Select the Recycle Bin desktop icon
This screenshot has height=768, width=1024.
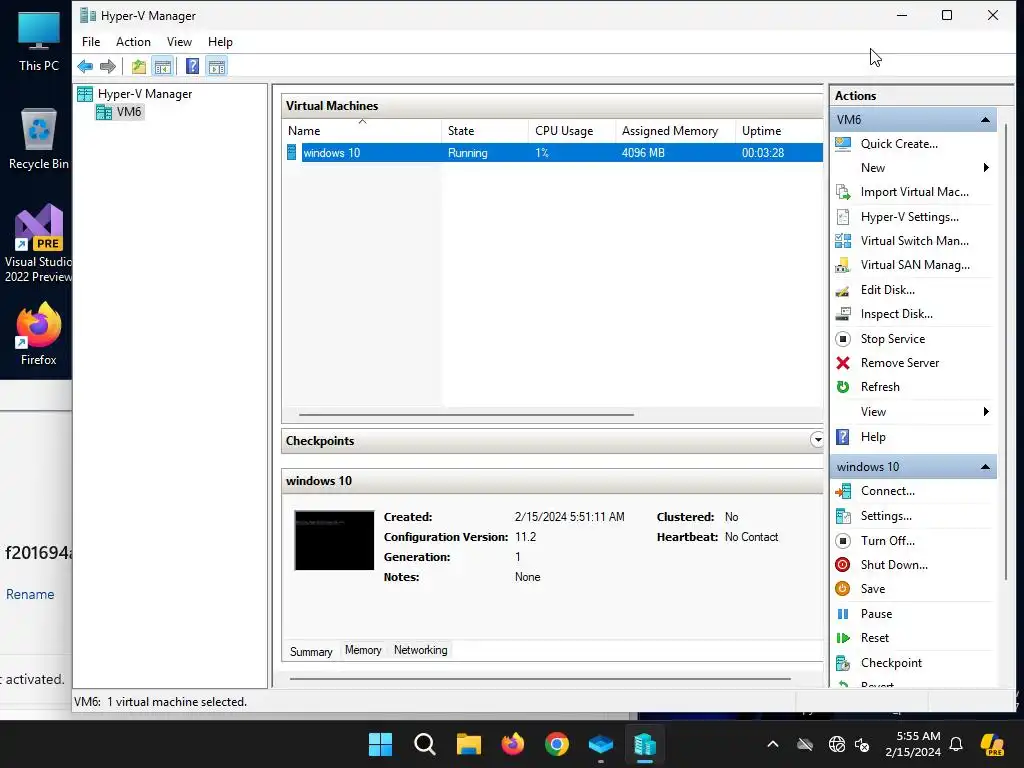39,139
